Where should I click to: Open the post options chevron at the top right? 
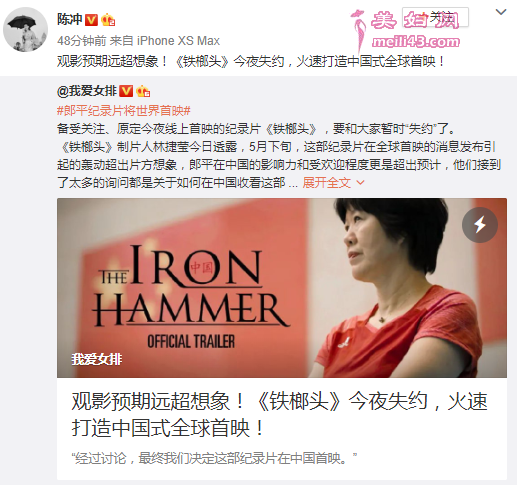pyautogui.click(x=501, y=12)
